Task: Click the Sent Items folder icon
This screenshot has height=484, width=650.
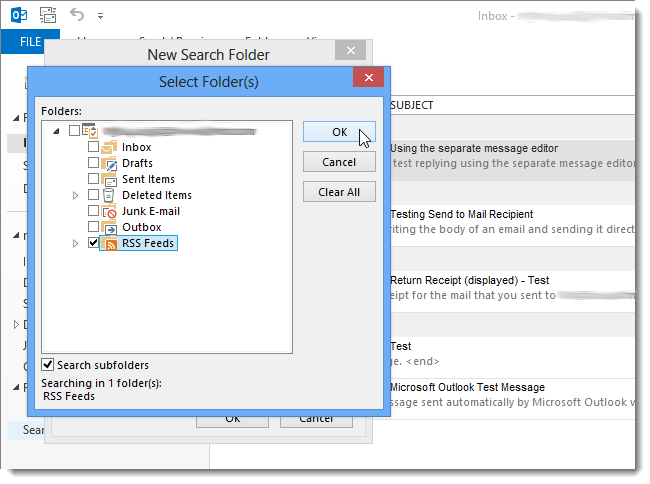Action: pyautogui.click(x=109, y=179)
